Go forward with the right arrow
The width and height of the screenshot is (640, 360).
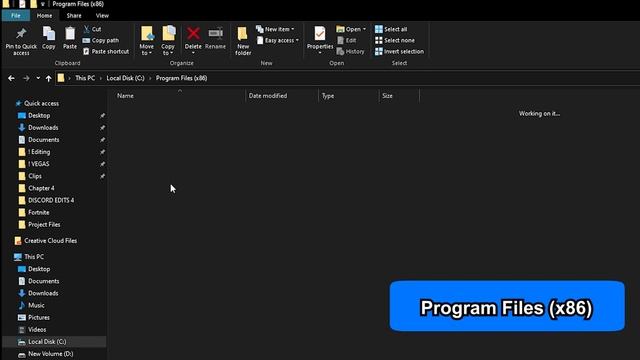[x=26, y=78]
